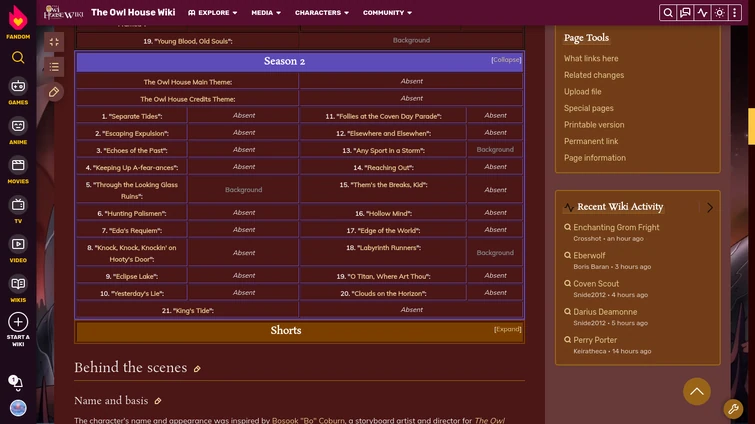Image resolution: width=755 pixels, height=424 pixels.
Task: Select episode "Eclipse Lake" cell
Action: [x=131, y=276]
